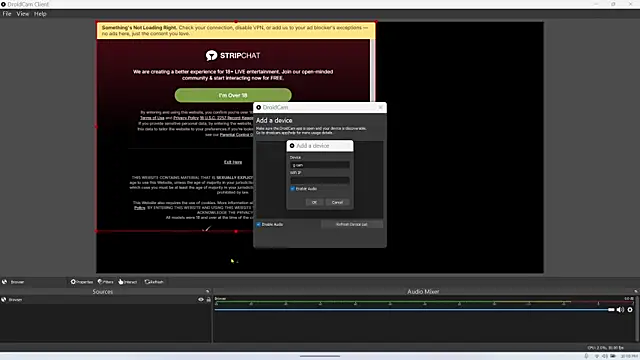The image size is (640, 360).
Task: Click the Sources panel header
Action: coord(102,291)
